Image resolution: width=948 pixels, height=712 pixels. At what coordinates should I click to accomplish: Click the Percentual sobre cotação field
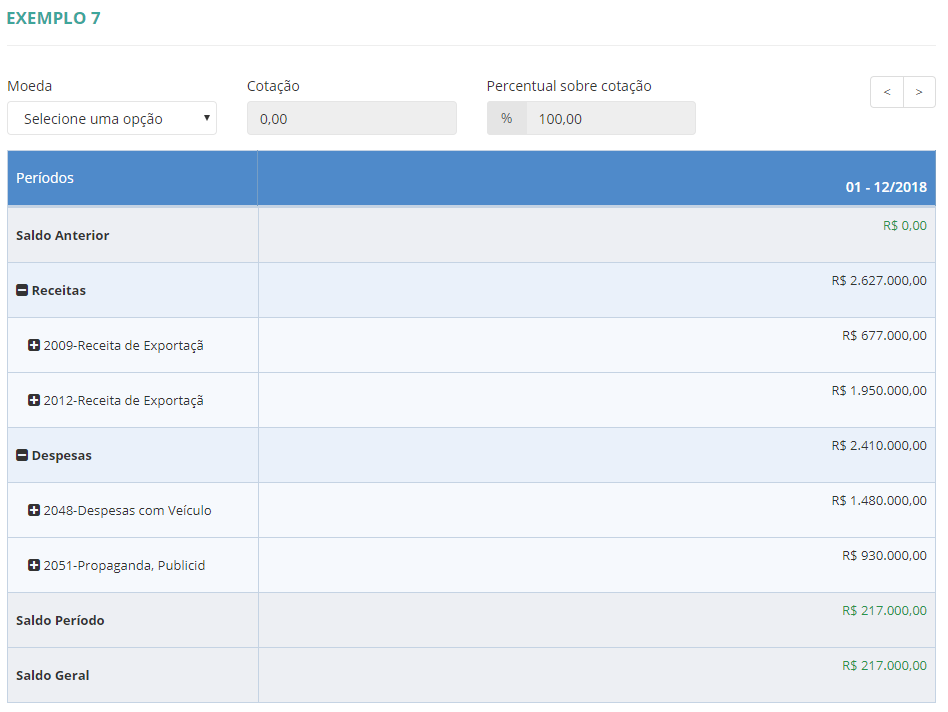click(611, 118)
